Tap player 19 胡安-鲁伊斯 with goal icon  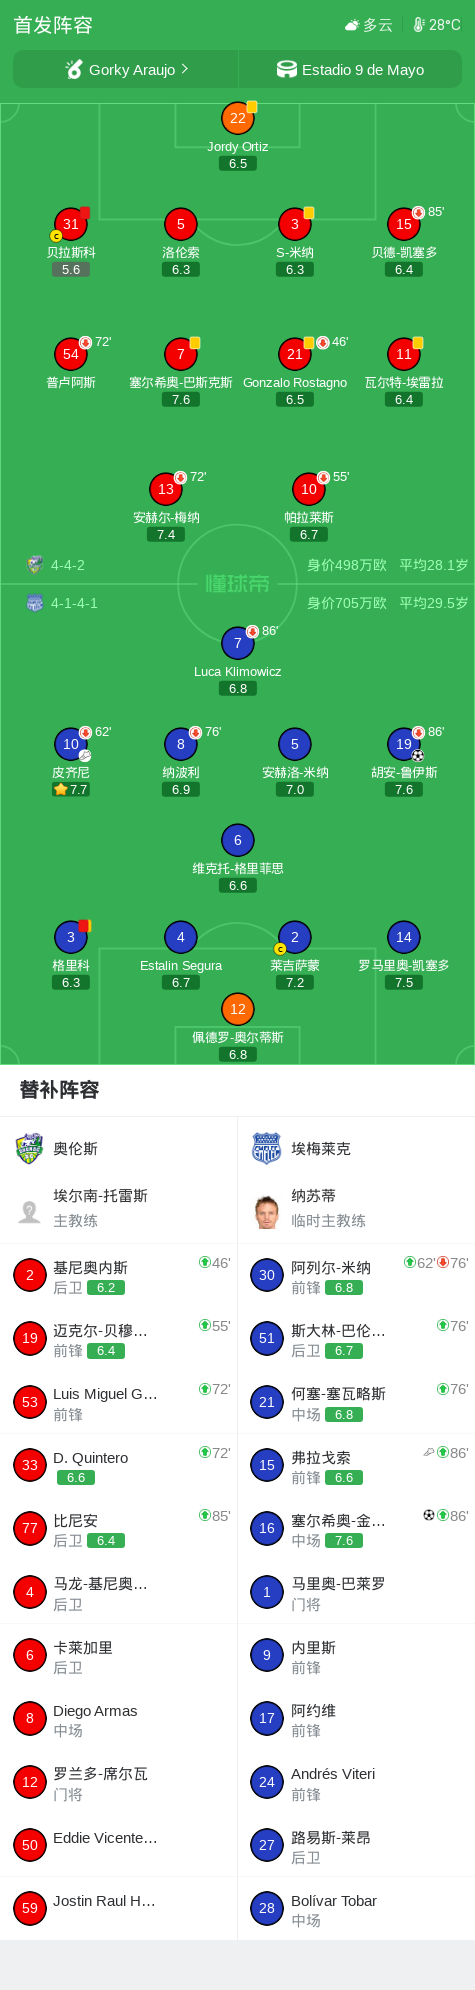click(x=404, y=744)
